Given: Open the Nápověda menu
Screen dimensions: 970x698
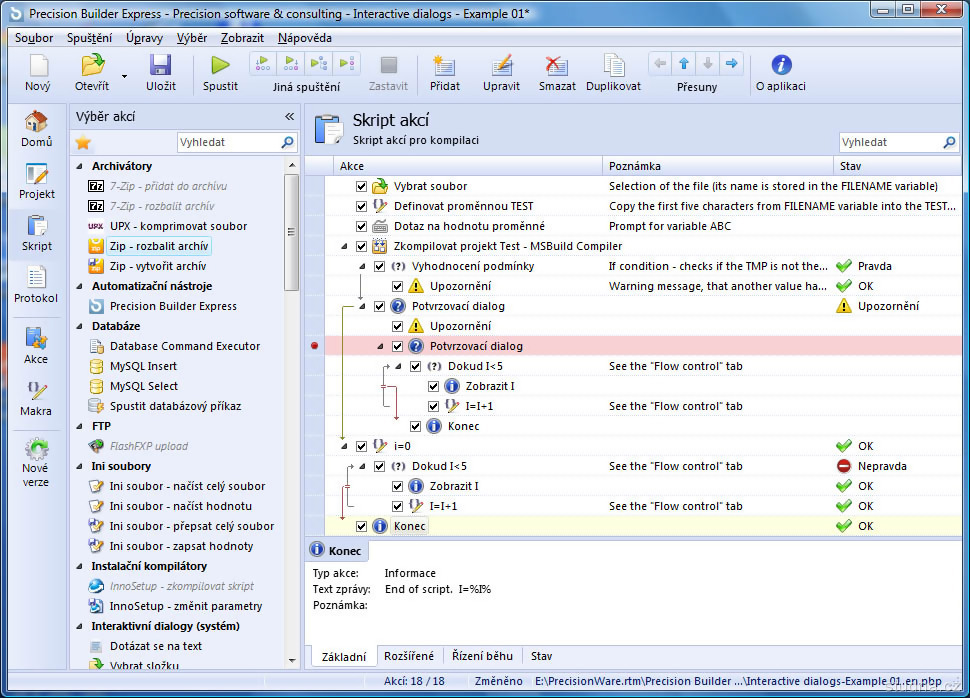Looking at the screenshot, I should [304, 38].
